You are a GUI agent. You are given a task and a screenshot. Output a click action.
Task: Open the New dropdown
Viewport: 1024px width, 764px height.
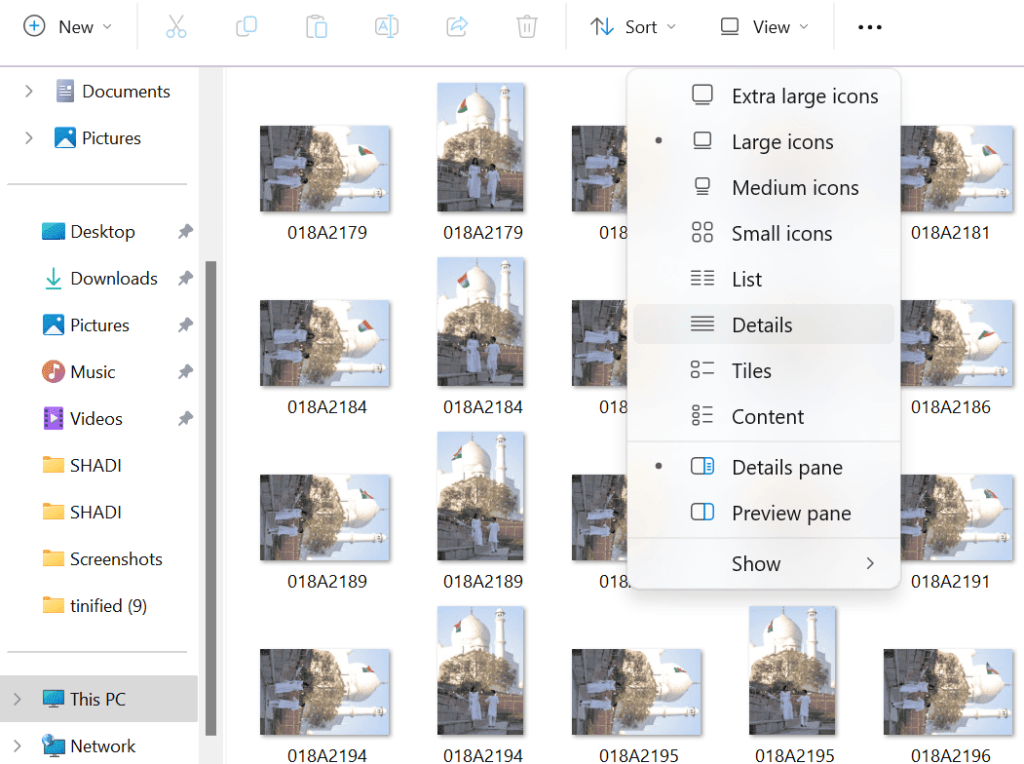coord(68,27)
